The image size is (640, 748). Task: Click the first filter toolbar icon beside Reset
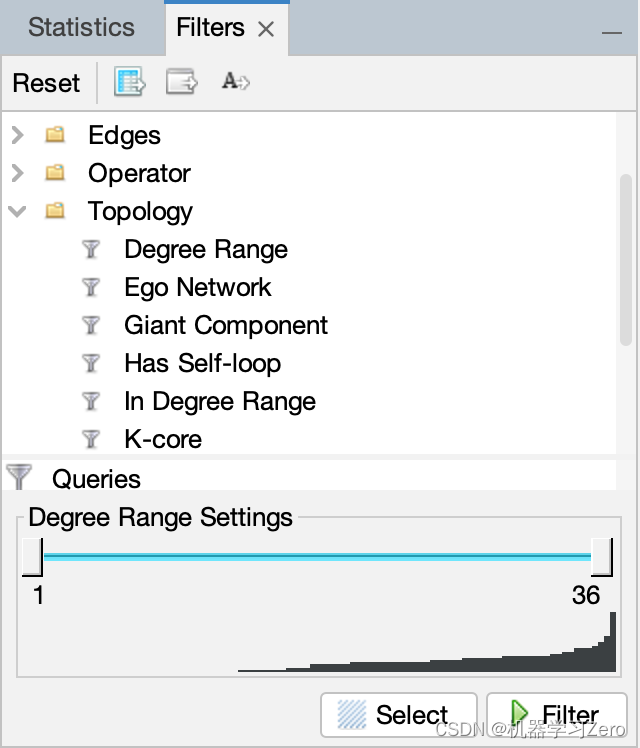coord(130,82)
